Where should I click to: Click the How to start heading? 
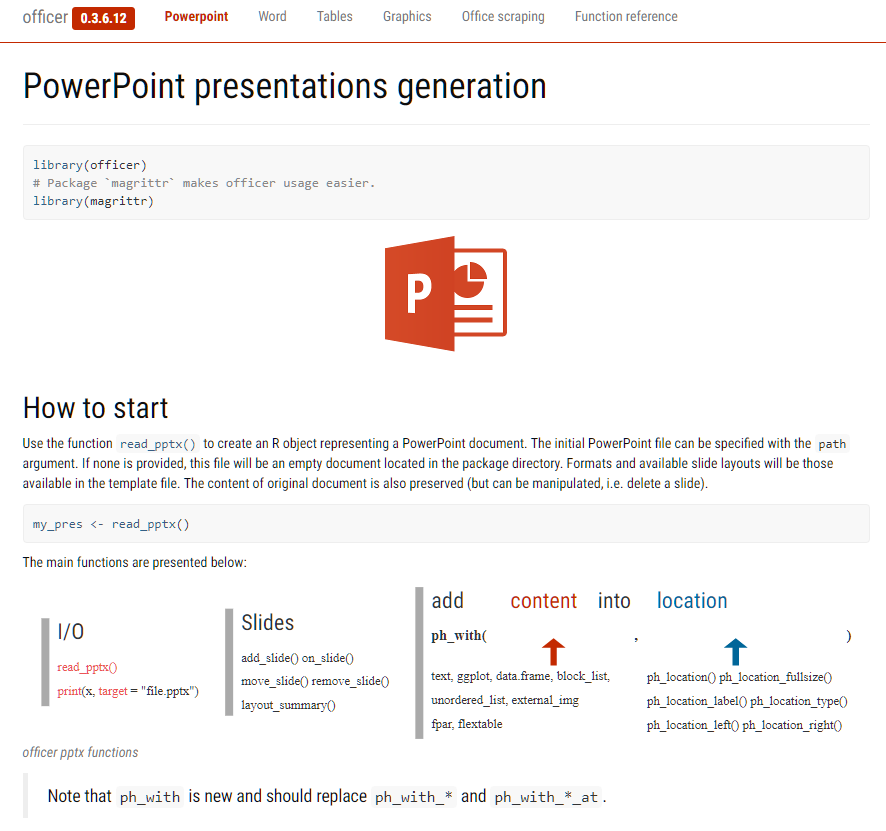pos(95,408)
